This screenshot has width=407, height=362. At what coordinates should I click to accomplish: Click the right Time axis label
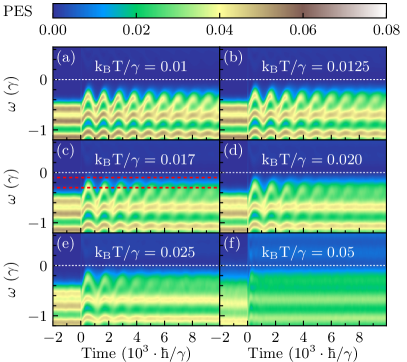click(303, 353)
